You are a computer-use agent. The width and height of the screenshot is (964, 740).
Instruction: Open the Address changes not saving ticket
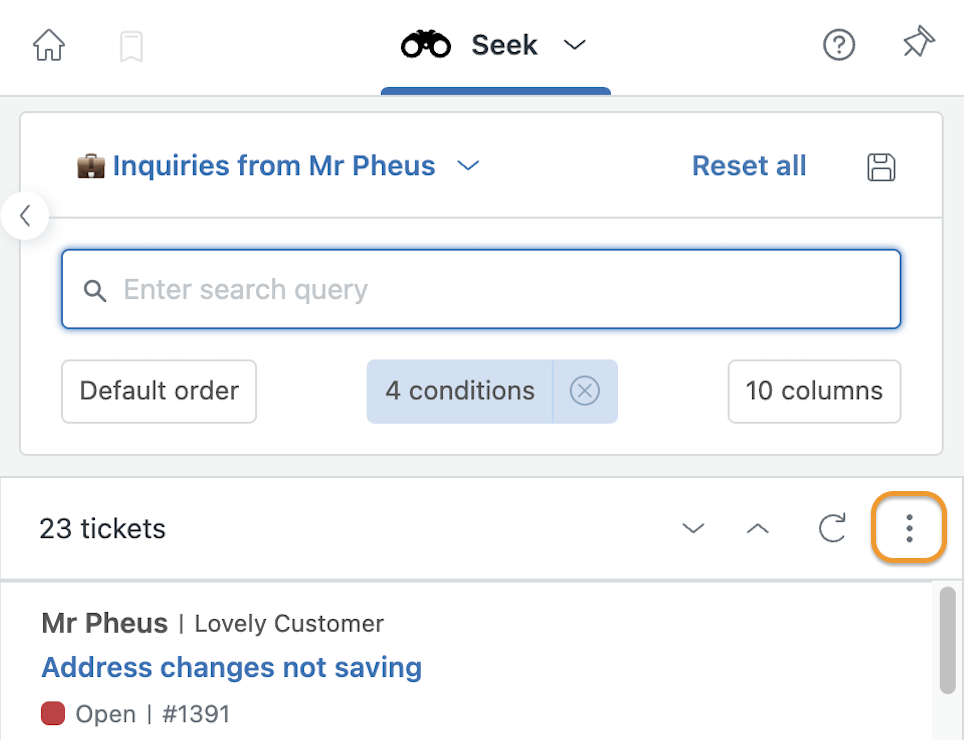click(232, 667)
